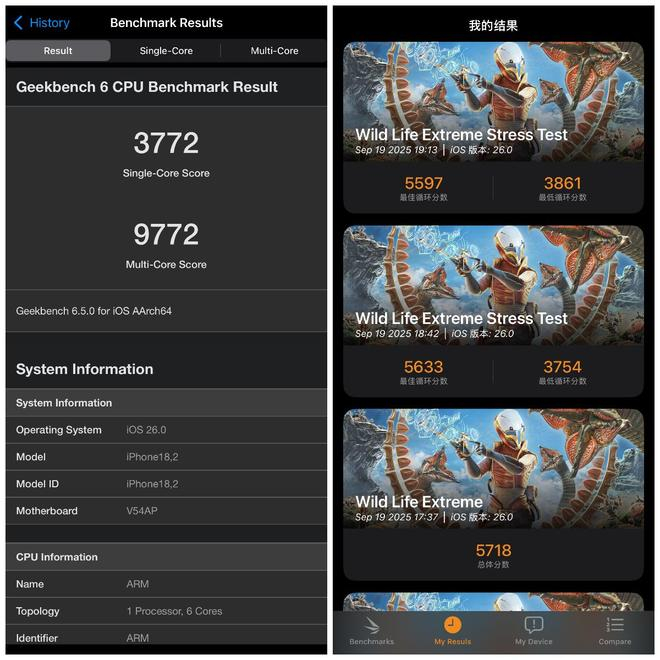660x660 pixels.
Task: Click the 9772 multi-core score
Action: [166, 234]
